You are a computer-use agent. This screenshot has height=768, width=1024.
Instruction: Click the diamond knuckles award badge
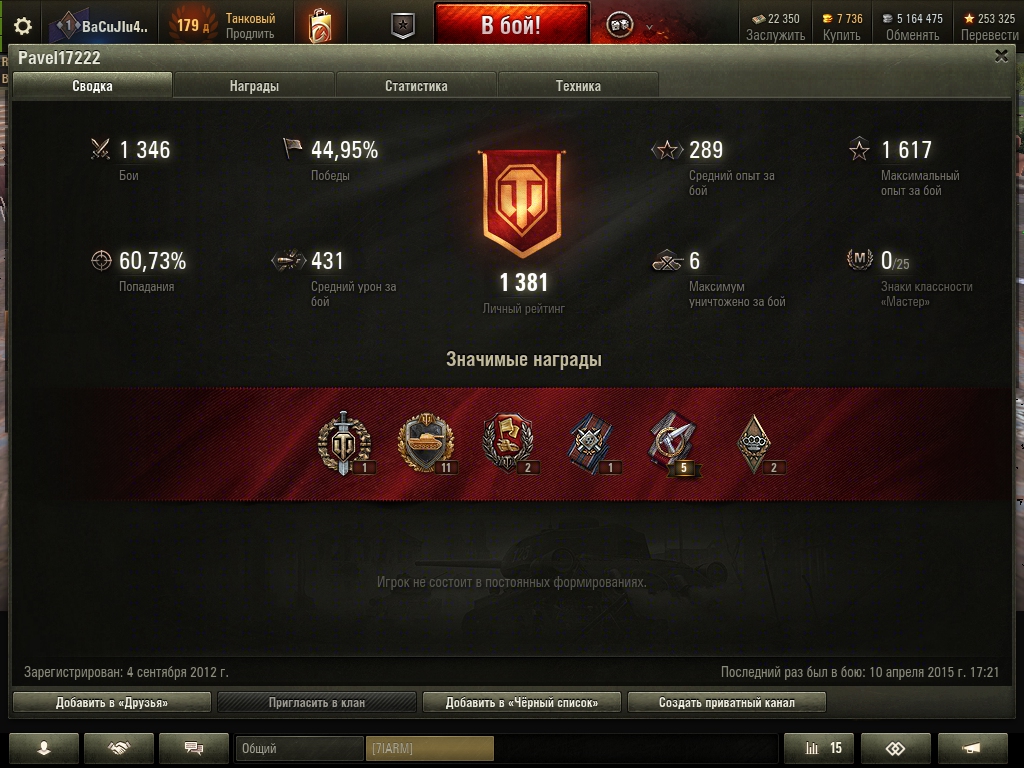click(756, 444)
